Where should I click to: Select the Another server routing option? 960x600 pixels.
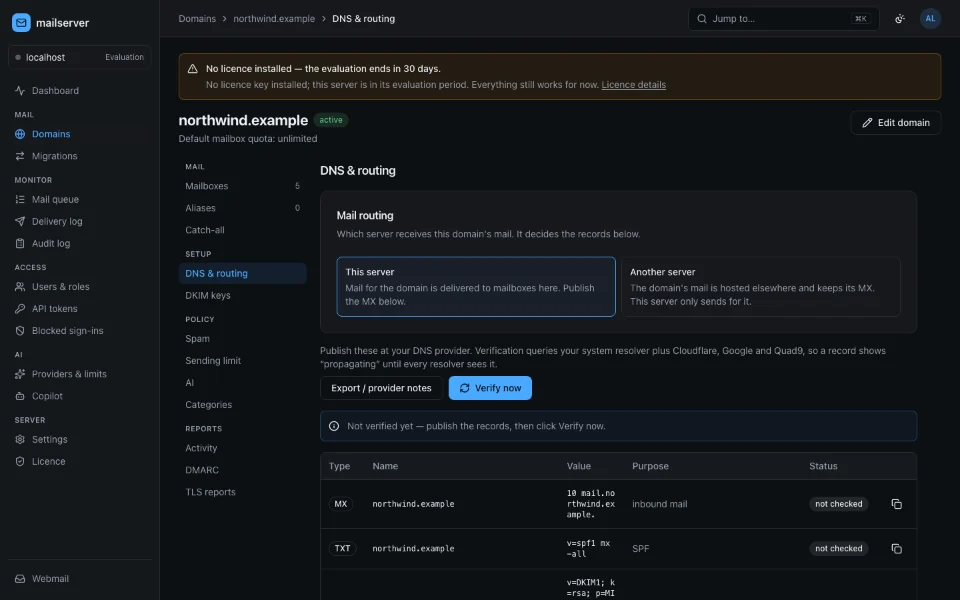point(760,287)
